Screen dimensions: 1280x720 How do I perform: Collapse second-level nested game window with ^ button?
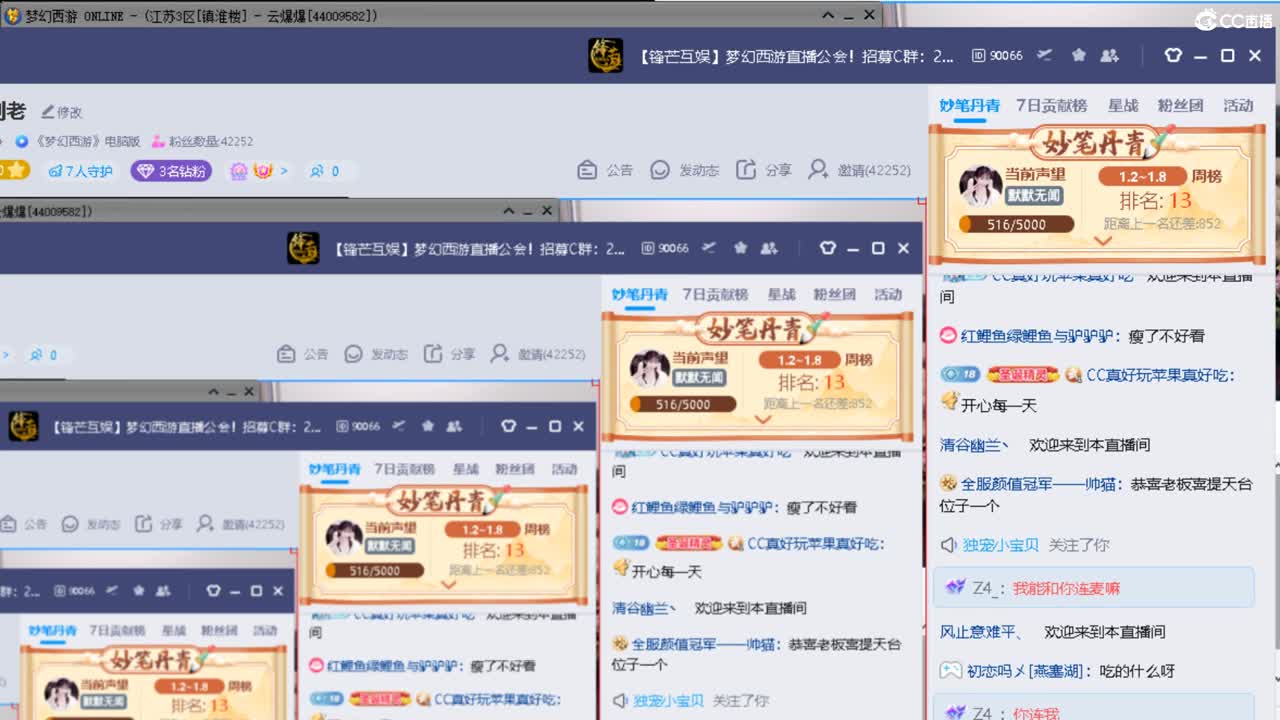click(508, 211)
